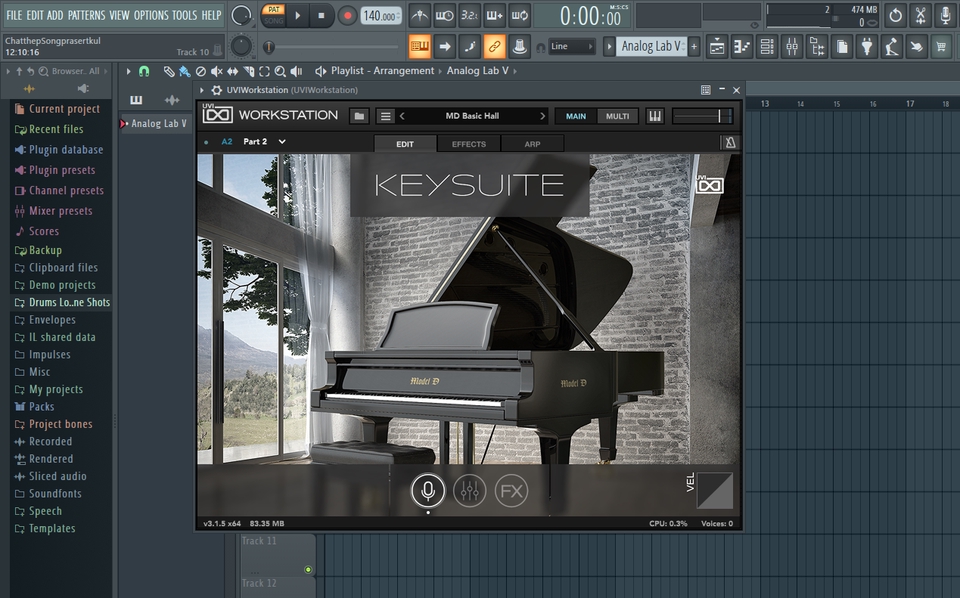Select the EDIT tab in UVIWorkstation
This screenshot has width=960, height=598.
tap(405, 144)
